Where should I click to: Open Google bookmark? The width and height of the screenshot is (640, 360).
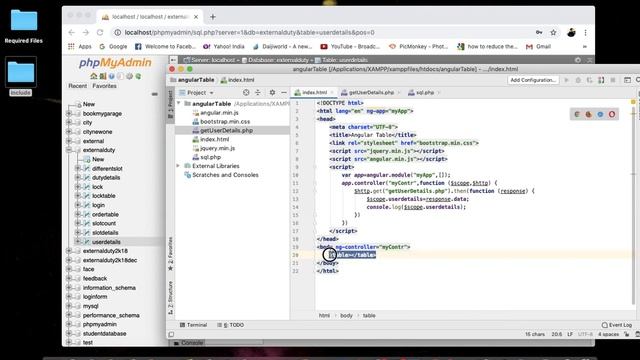click(113, 47)
